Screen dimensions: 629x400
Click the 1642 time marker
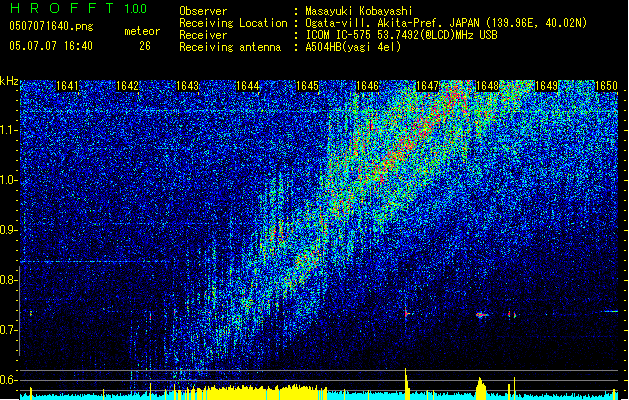127,86
